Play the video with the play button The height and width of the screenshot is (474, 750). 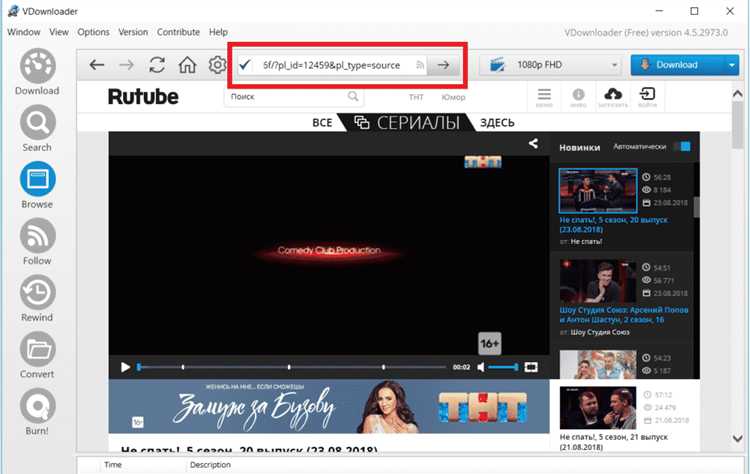pyautogui.click(x=125, y=367)
